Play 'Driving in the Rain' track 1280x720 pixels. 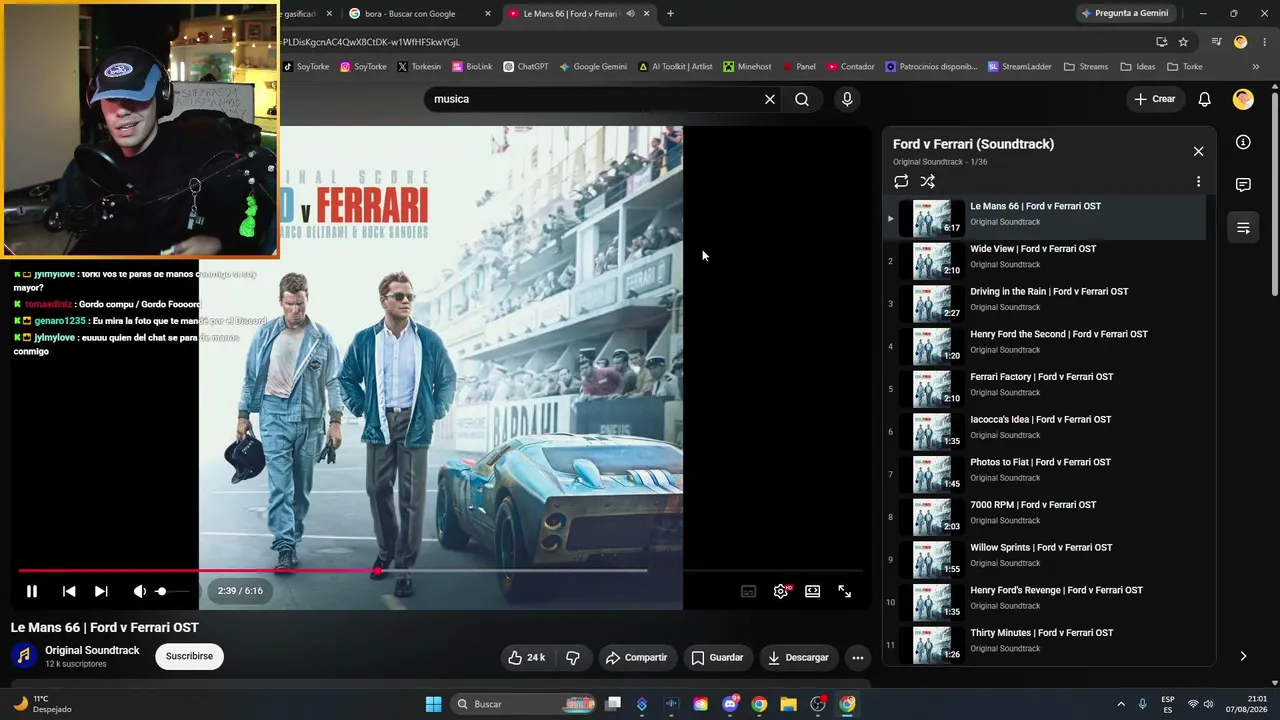[1045, 304]
